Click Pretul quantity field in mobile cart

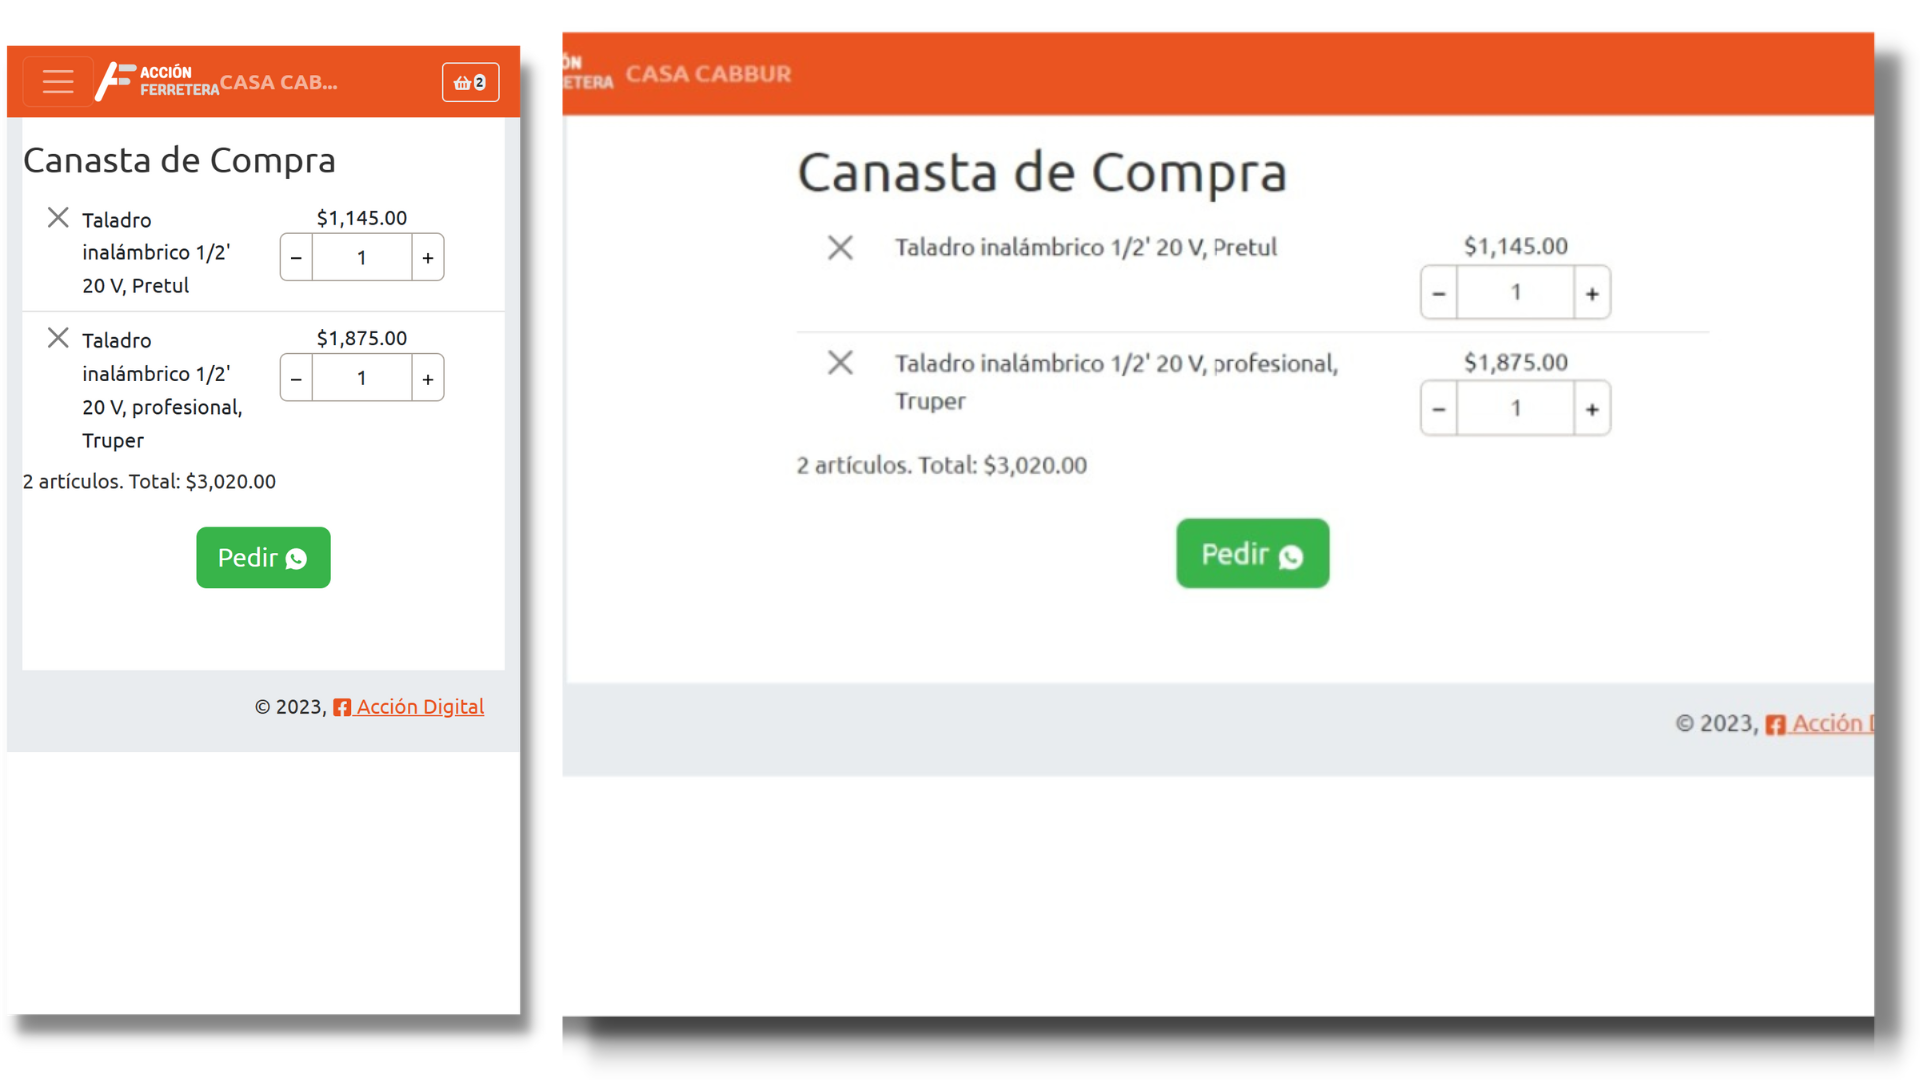(362, 258)
